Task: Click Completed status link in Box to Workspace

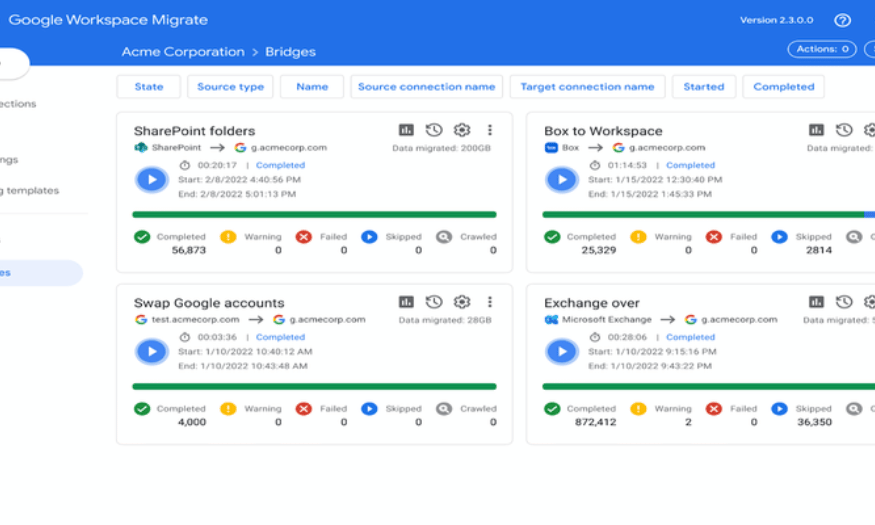Action: click(690, 165)
